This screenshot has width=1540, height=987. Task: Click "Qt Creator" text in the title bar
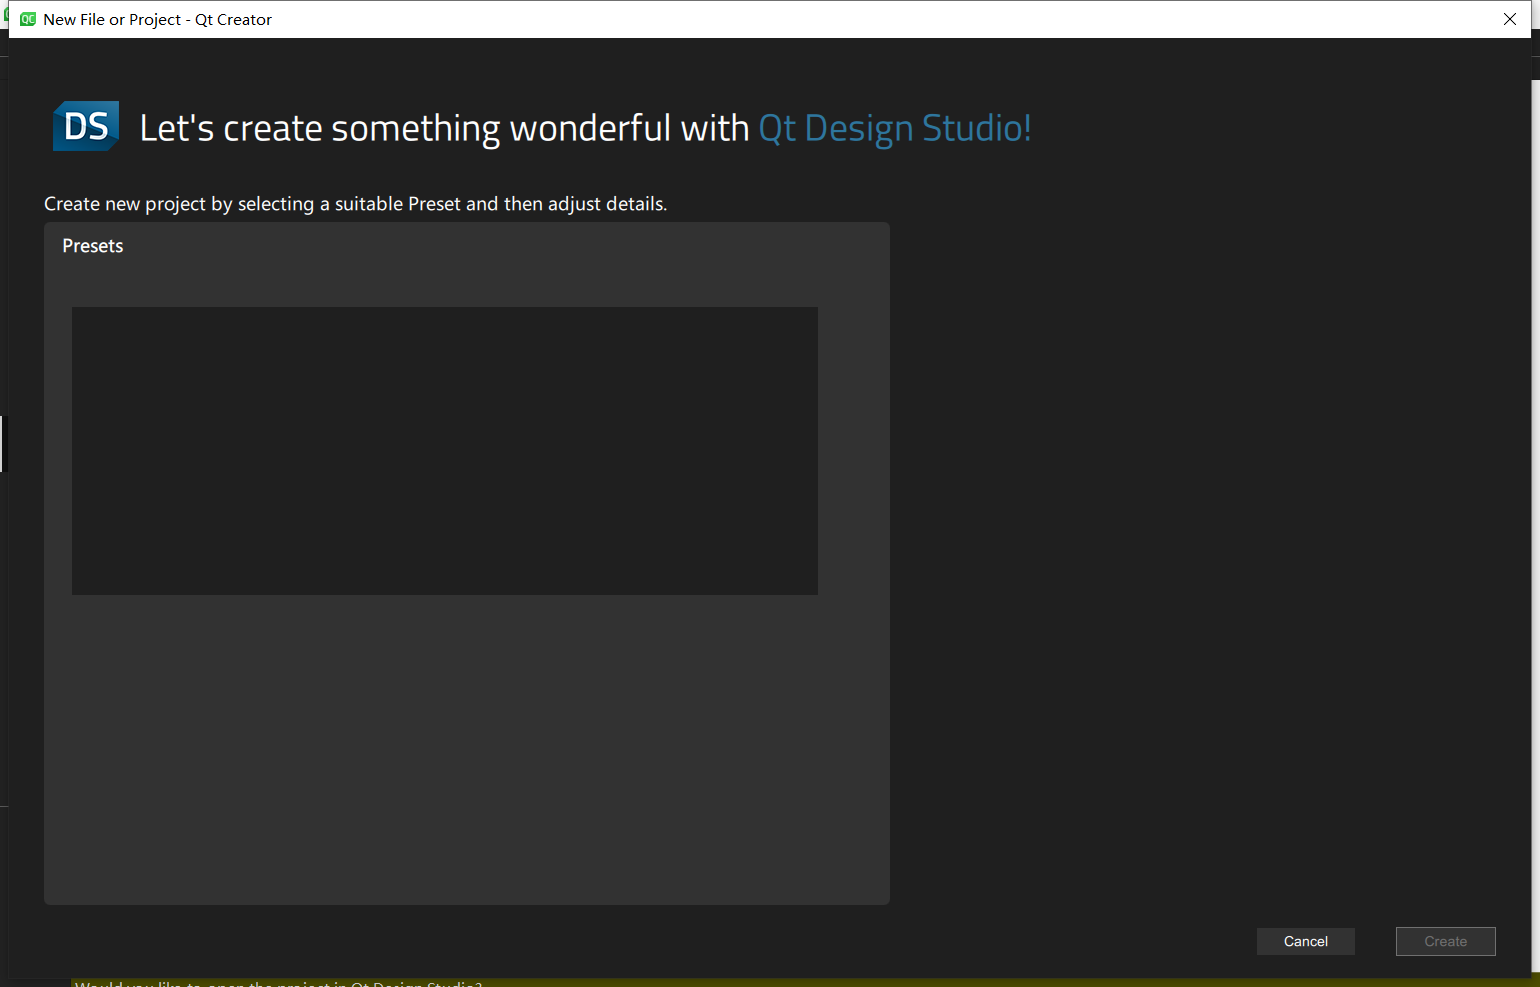pyautogui.click(x=233, y=19)
